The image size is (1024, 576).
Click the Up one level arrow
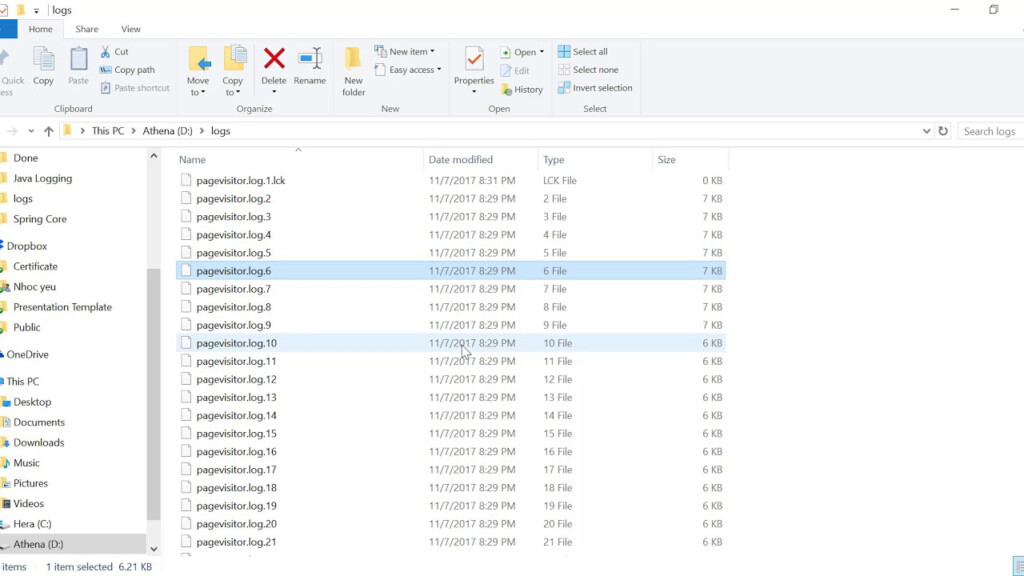coord(48,131)
